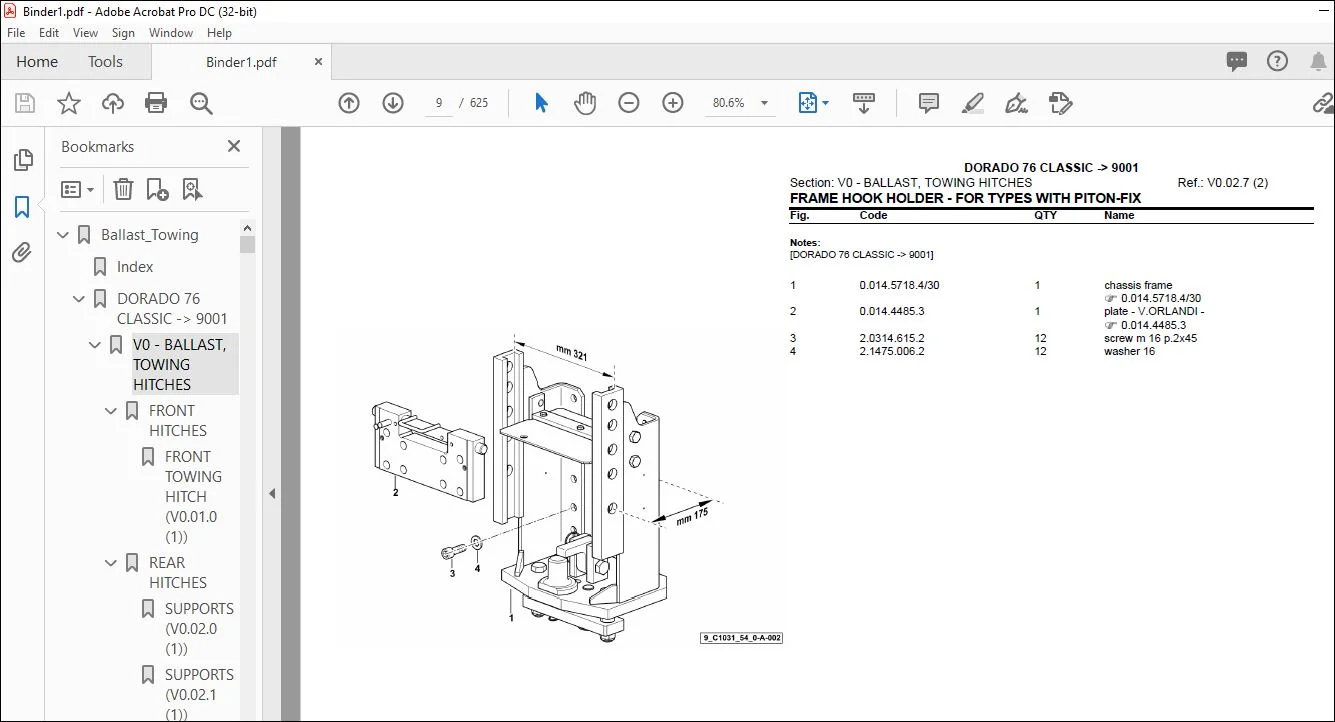Select the Index bookmark
This screenshot has height=722, width=1335.
pyautogui.click(x=135, y=267)
